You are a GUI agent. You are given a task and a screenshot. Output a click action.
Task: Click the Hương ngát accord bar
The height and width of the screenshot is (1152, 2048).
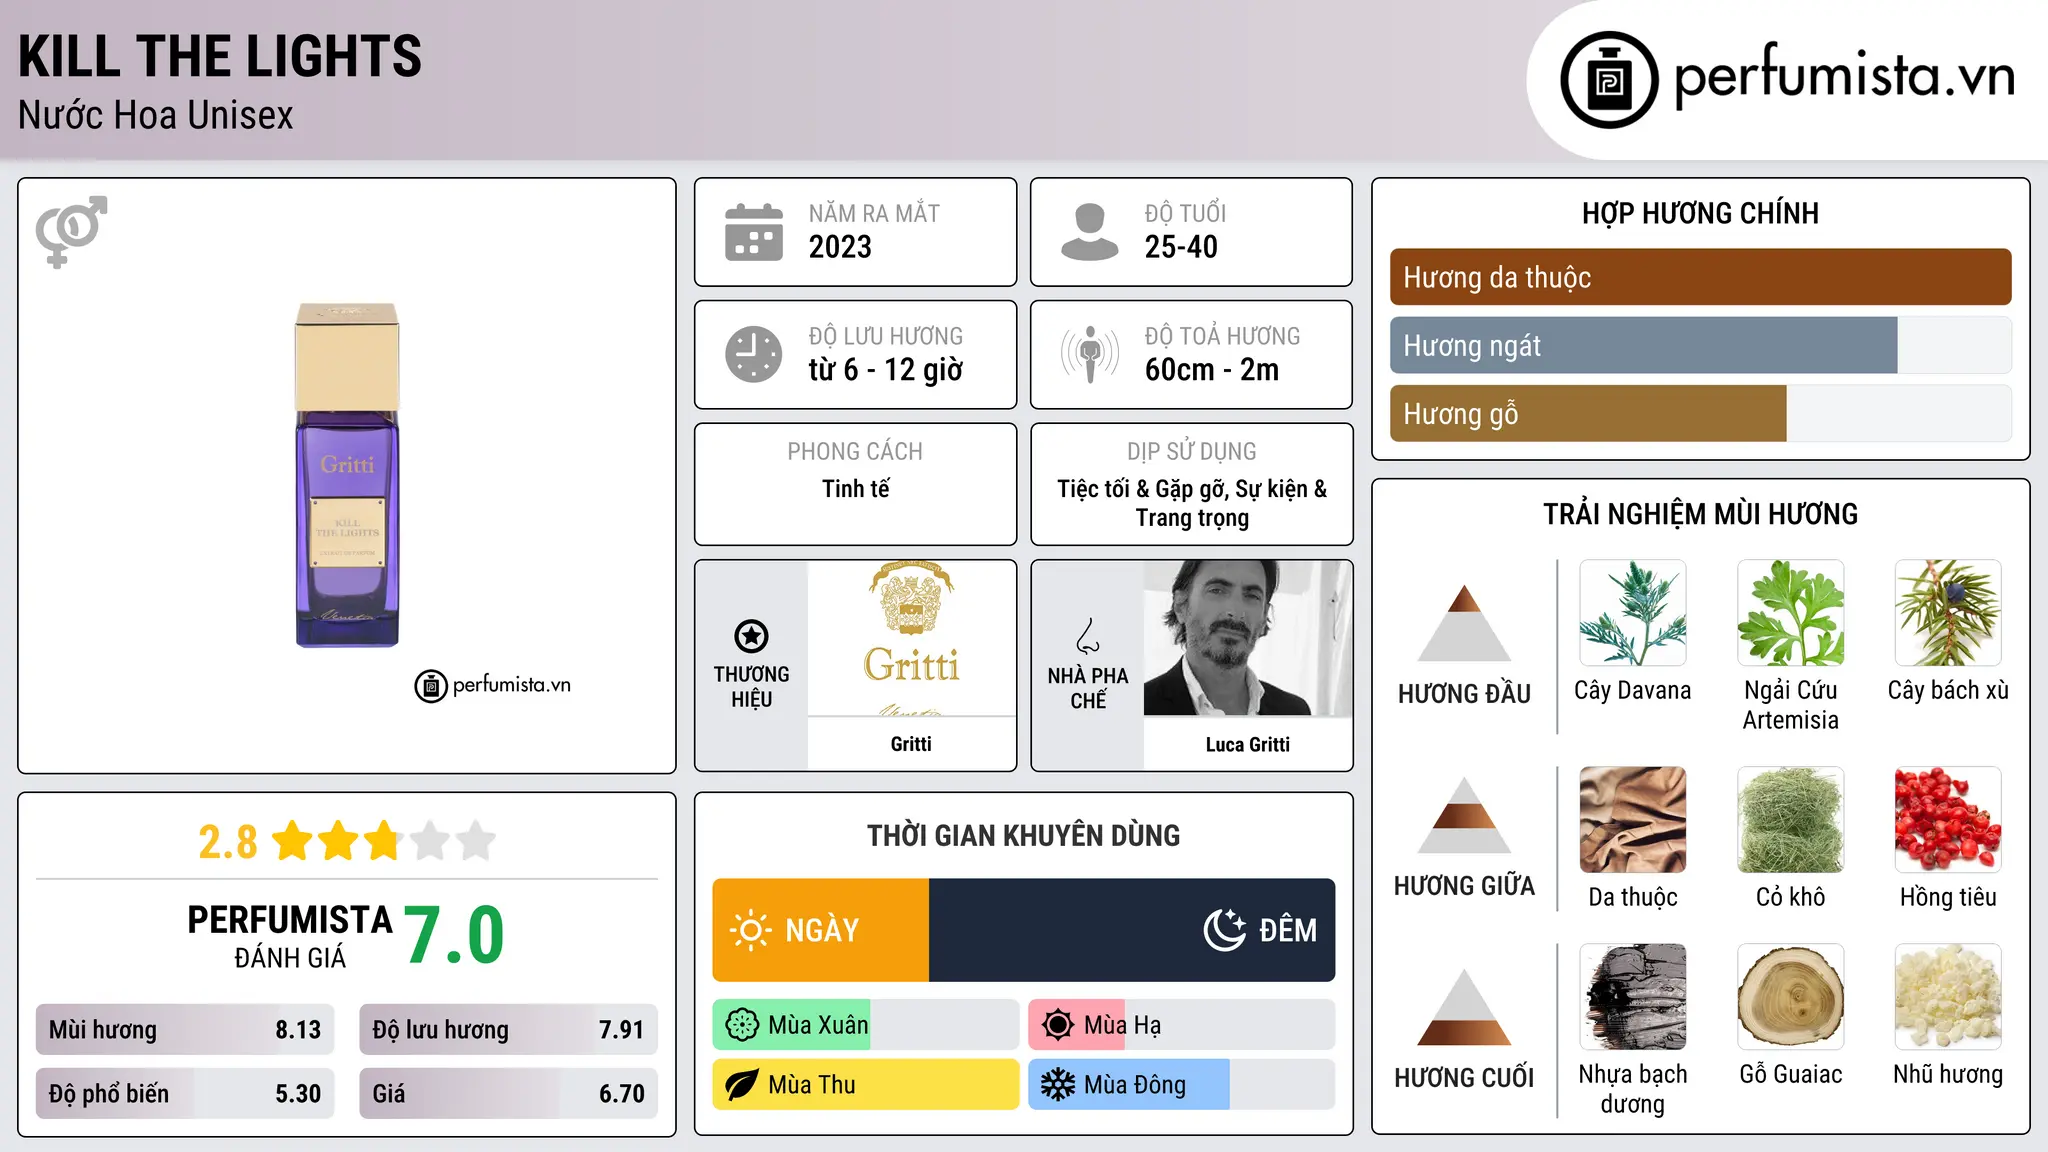coord(1700,346)
